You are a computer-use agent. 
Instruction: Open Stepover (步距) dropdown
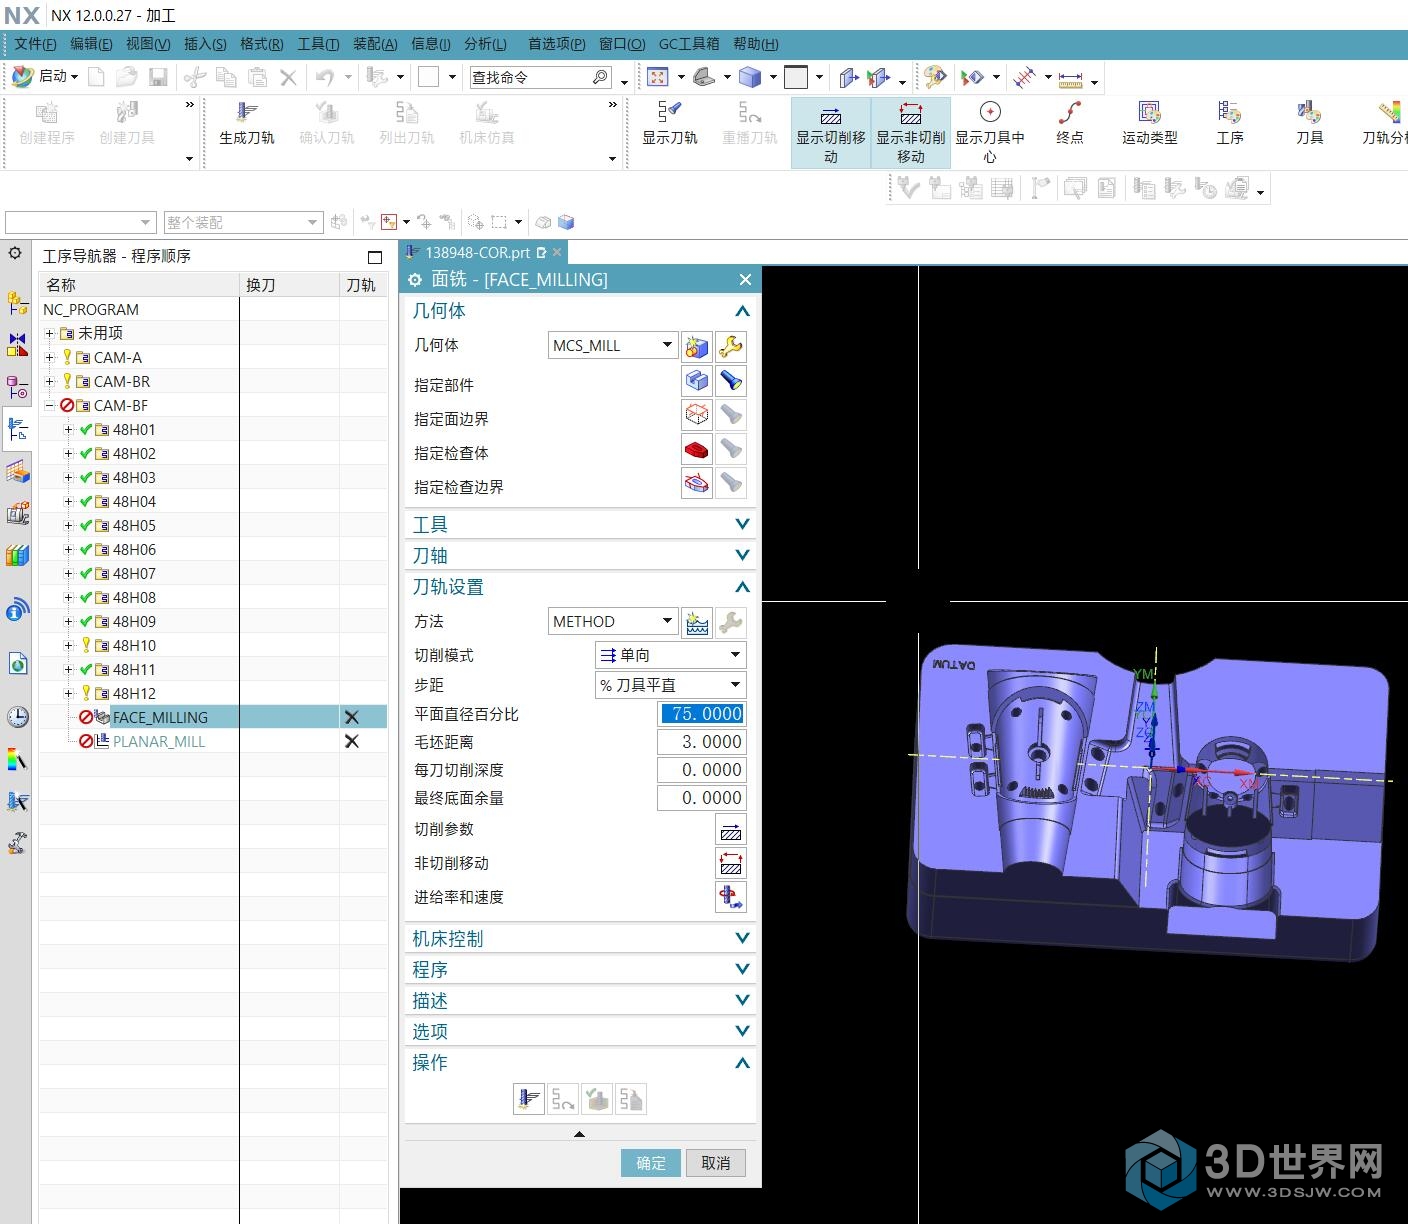click(670, 685)
